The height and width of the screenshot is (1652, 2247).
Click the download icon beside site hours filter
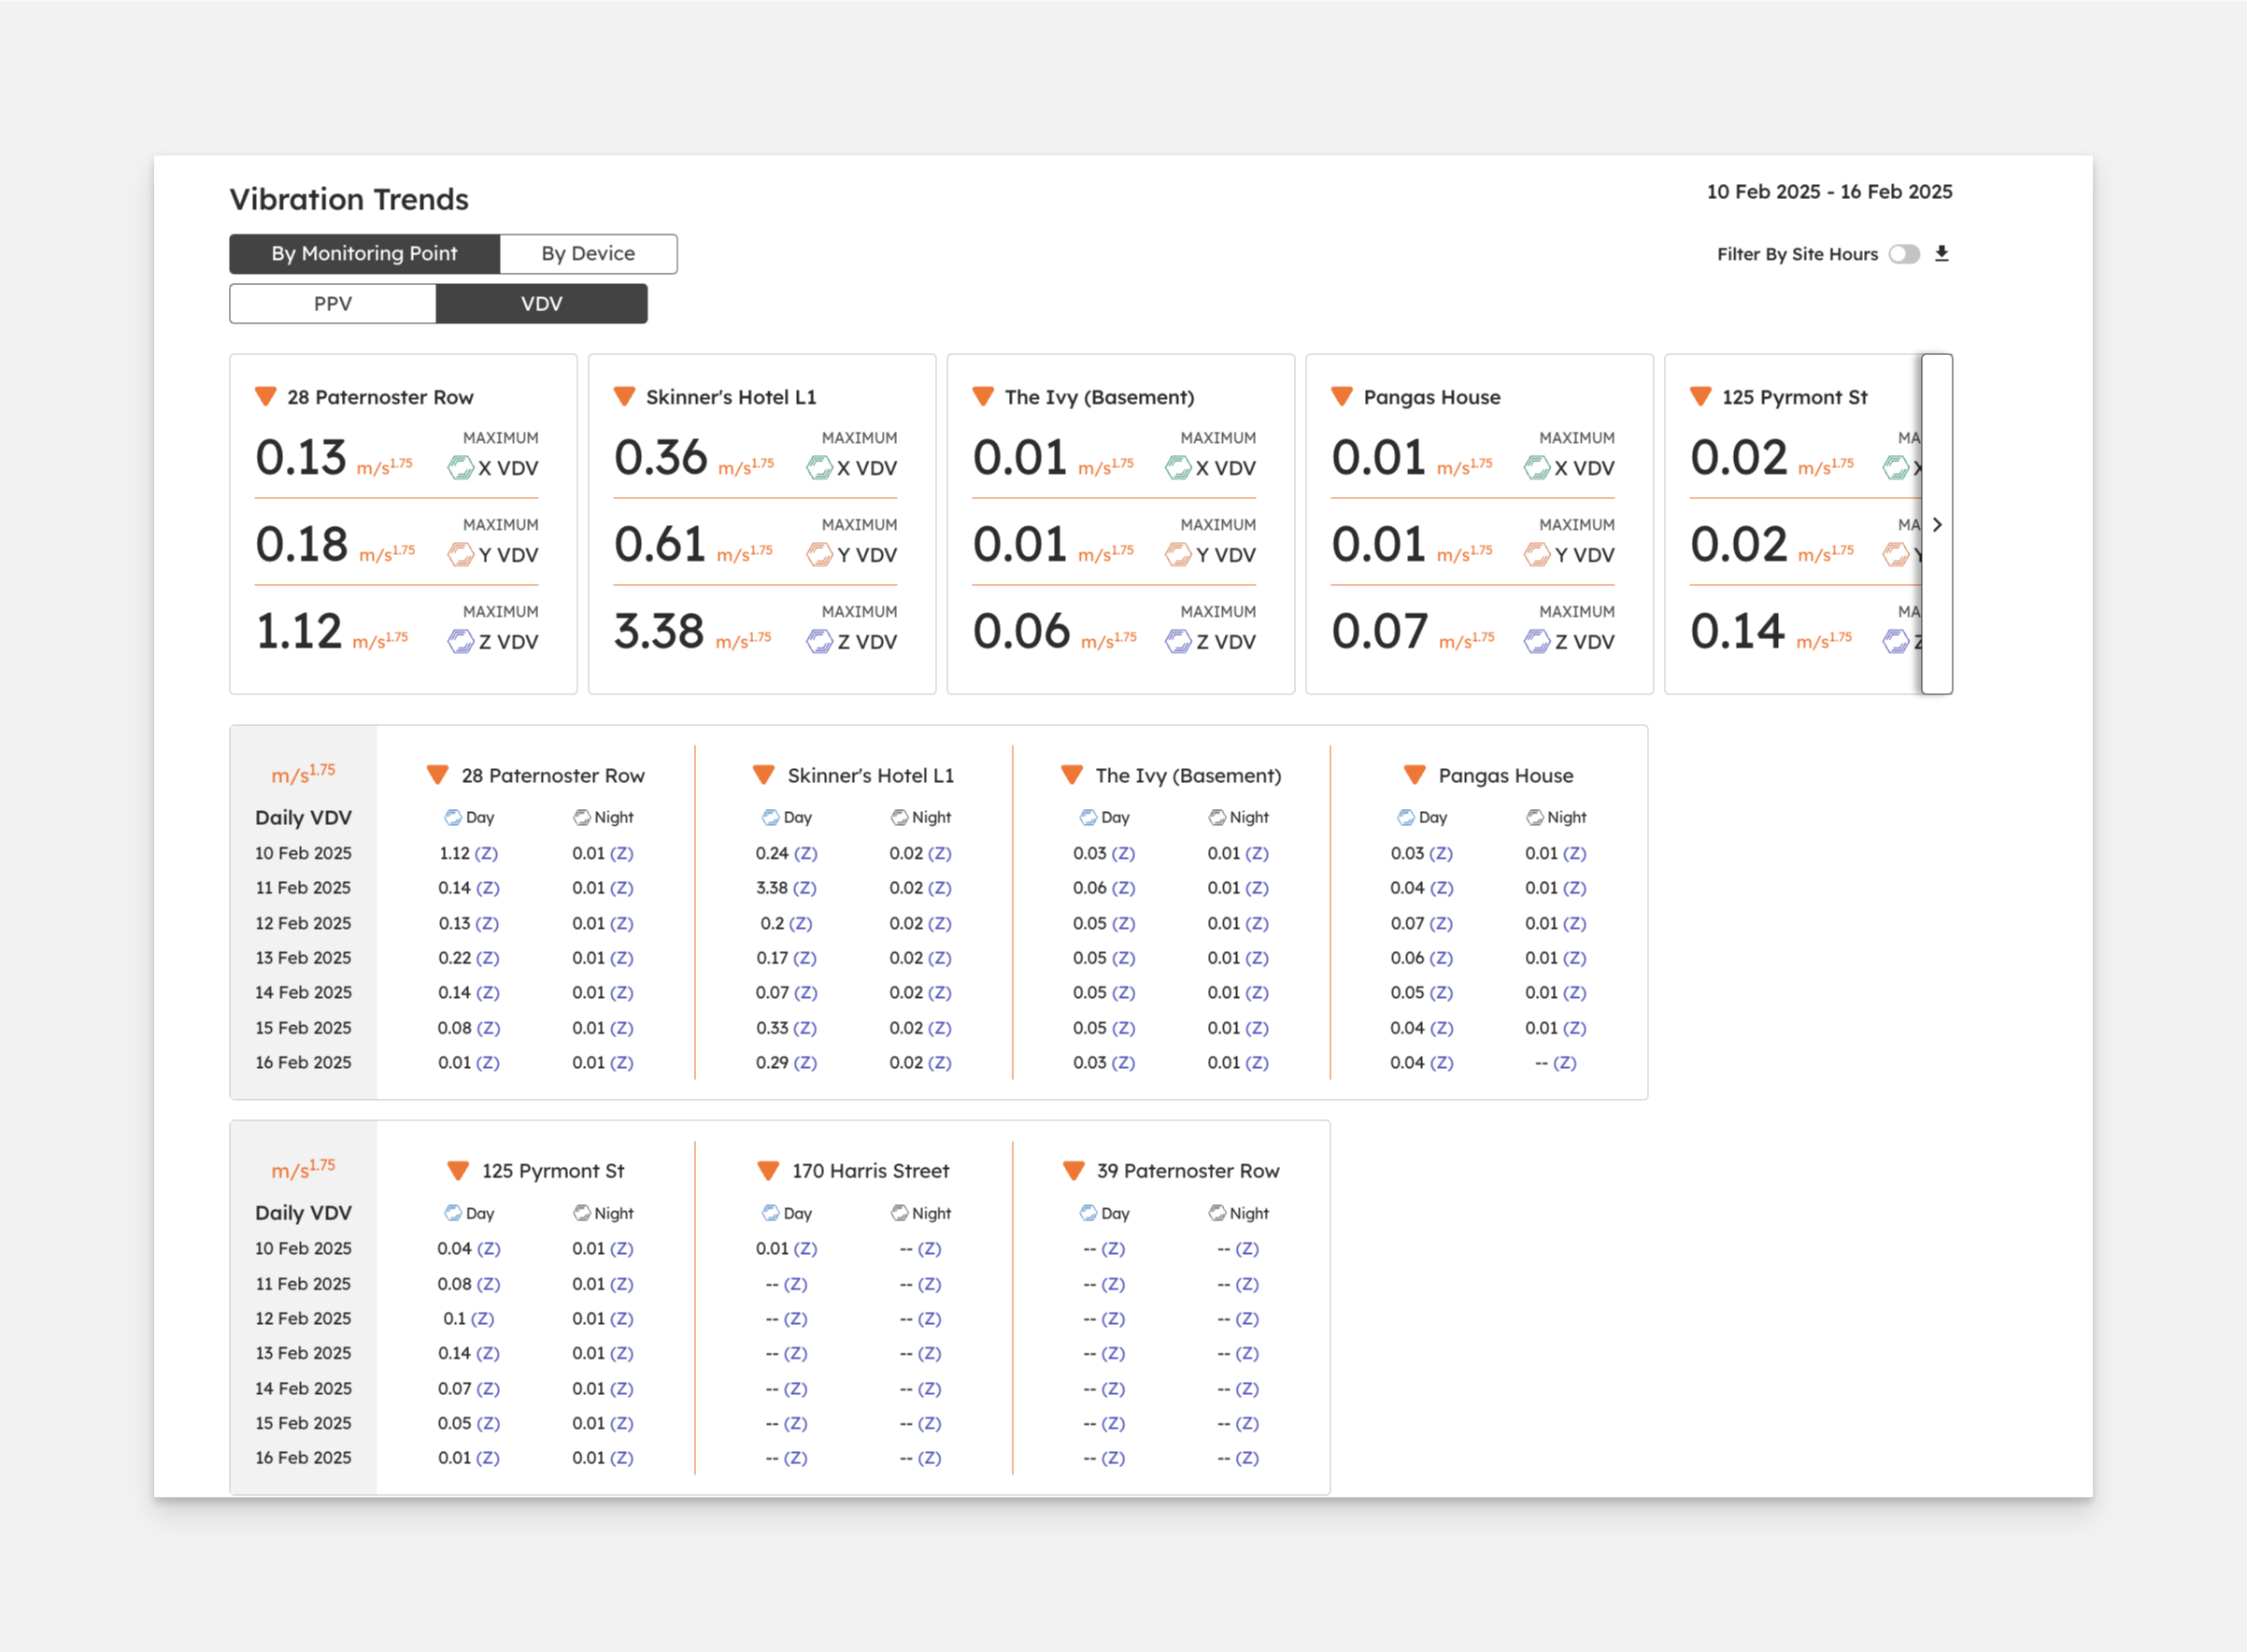1941,254
